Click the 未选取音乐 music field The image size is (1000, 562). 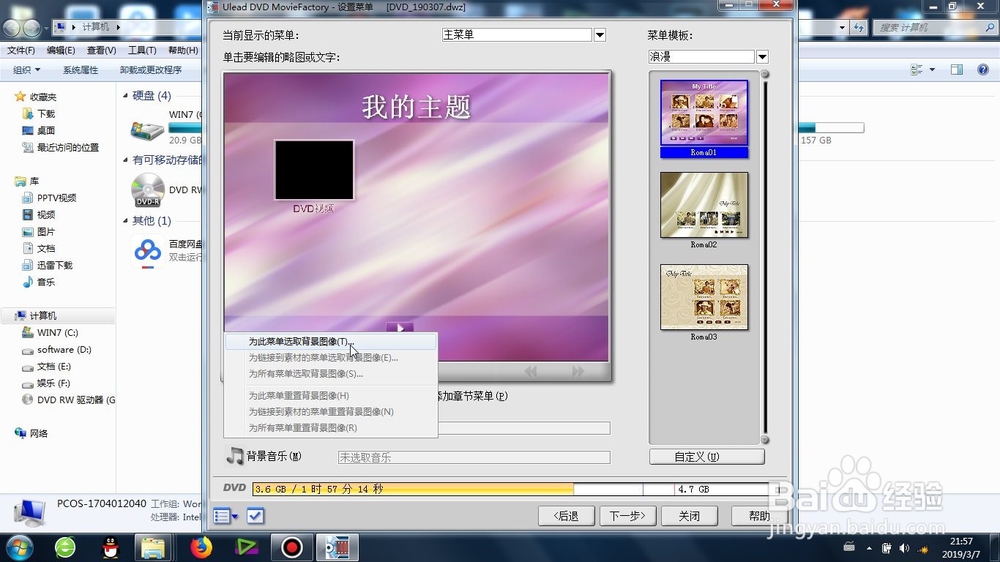(474, 457)
